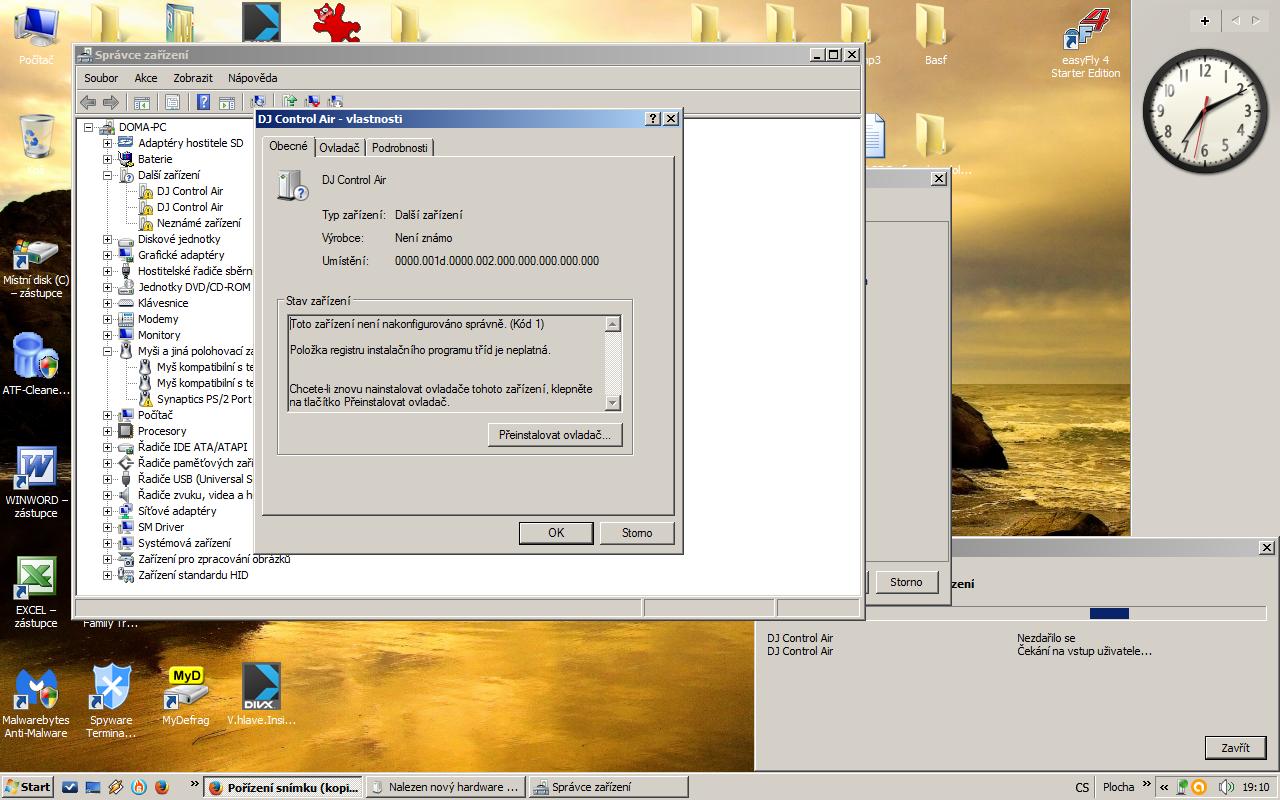Click the Uninstall device red-mark toolbar icon
This screenshot has height=800, width=1280.
tap(312, 102)
